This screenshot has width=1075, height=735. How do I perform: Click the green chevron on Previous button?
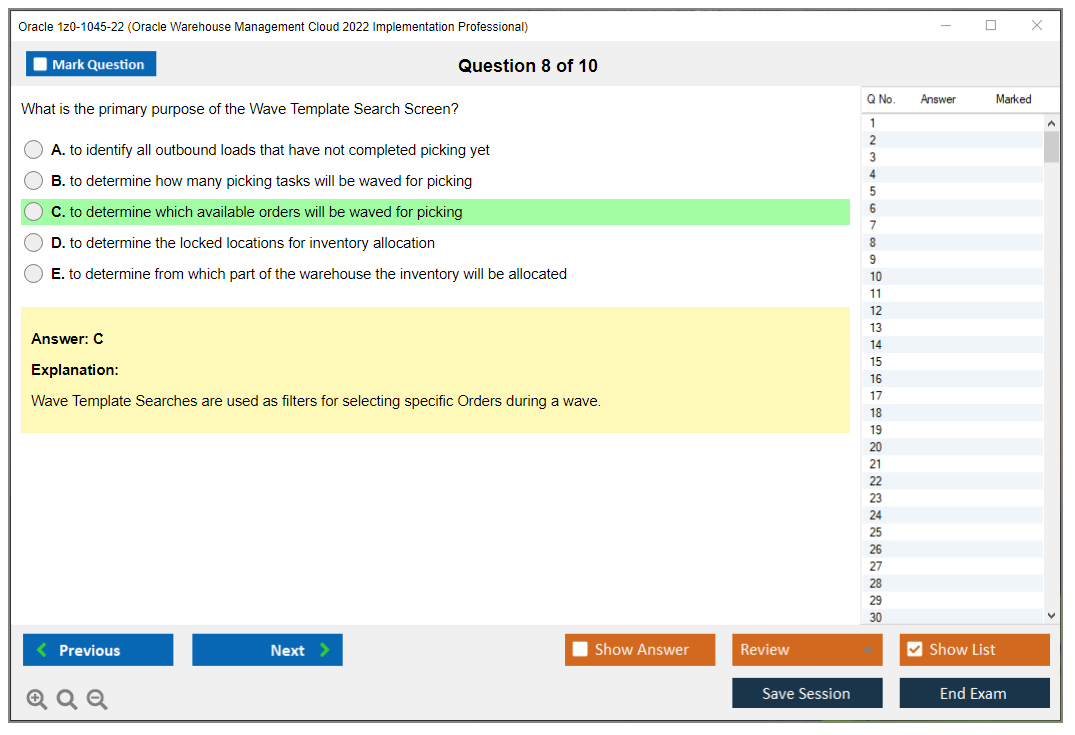(40, 649)
